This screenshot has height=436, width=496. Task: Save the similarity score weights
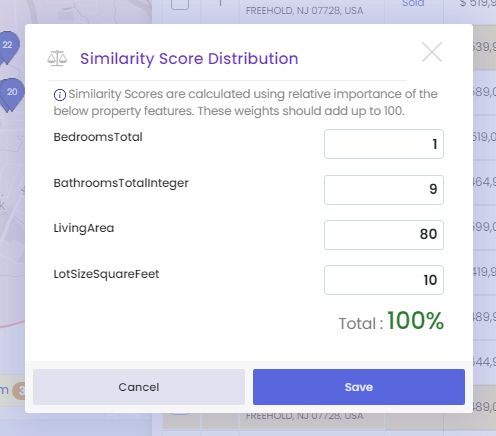point(359,387)
